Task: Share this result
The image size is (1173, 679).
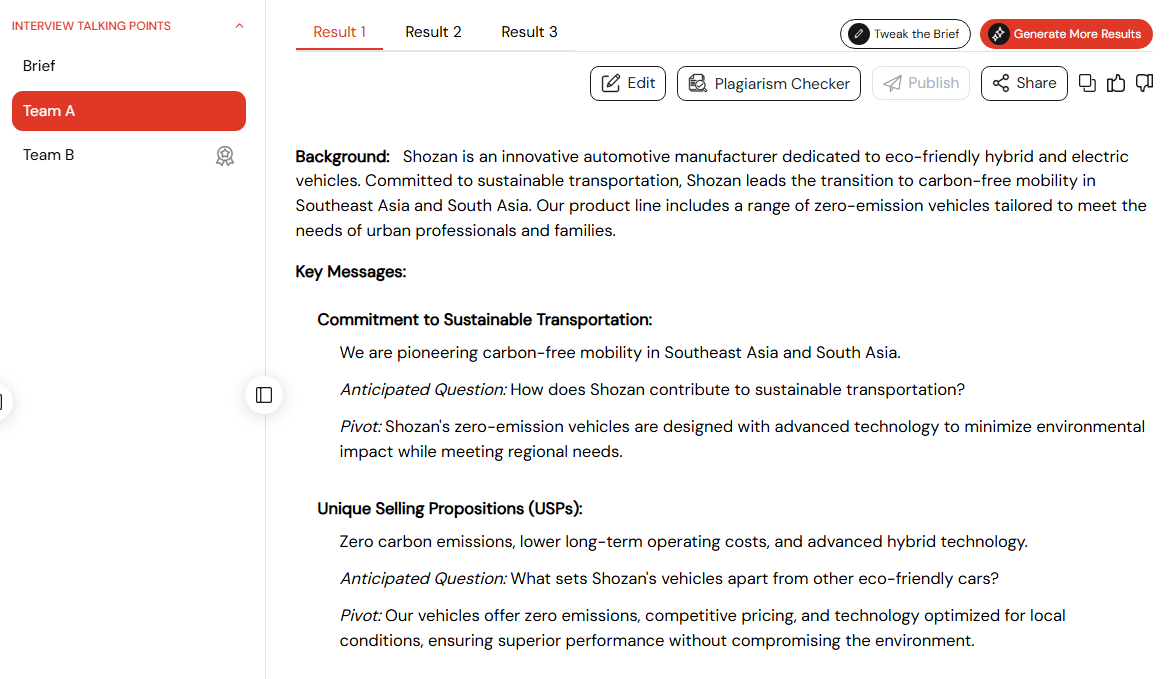Action: click(1024, 83)
